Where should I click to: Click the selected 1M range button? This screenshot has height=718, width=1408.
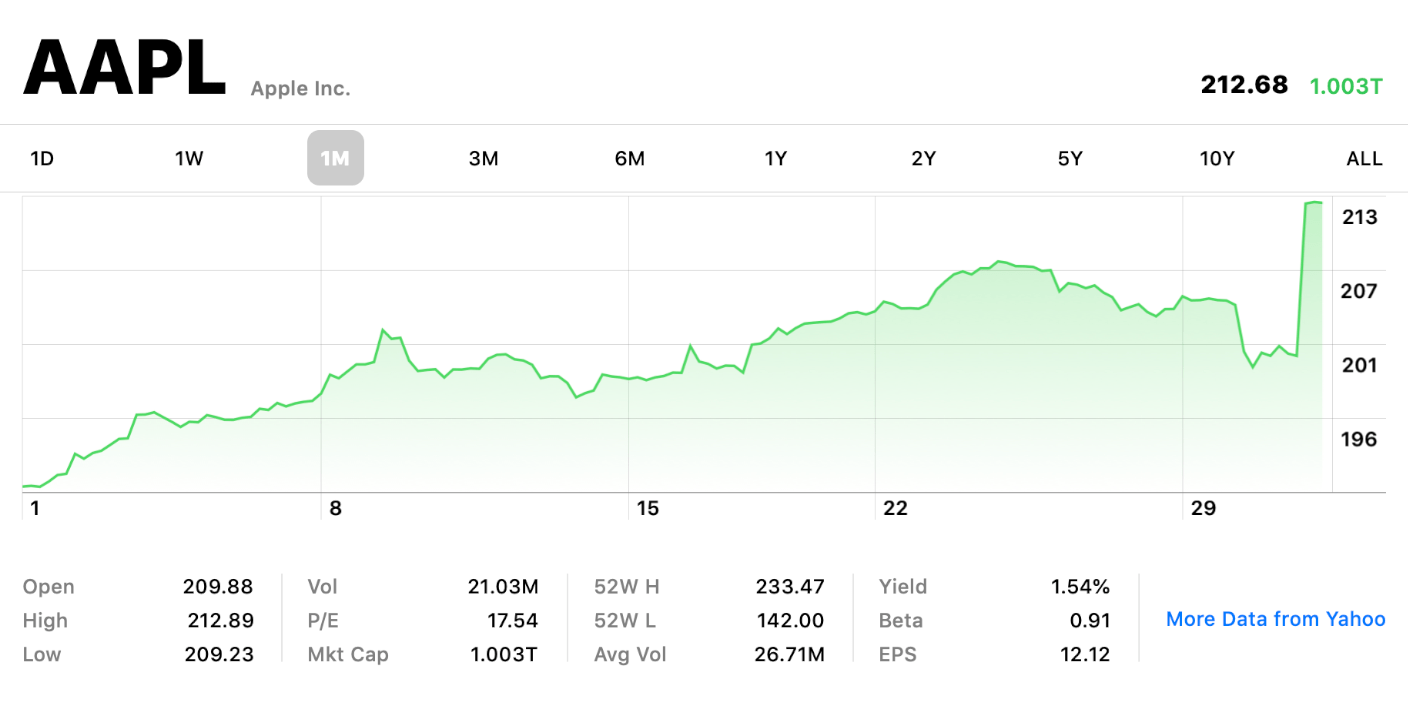point(335,158)
